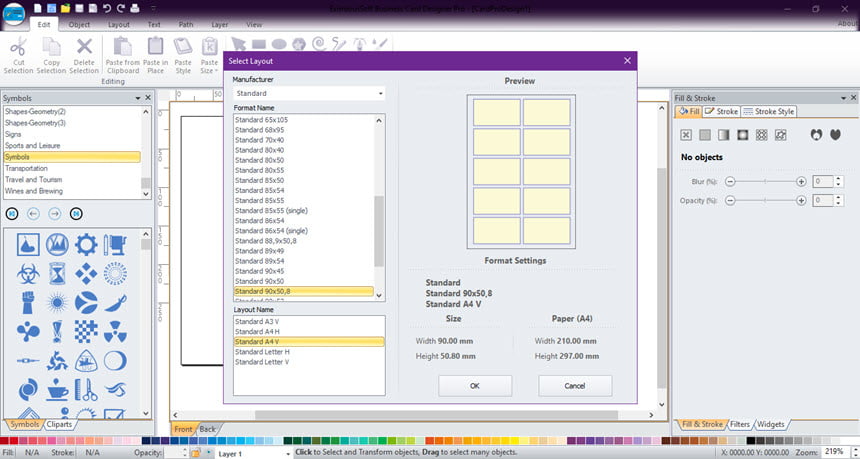Screen dimensions: 860x459
Task: Select the ellipse shape tool
Action: pyautogui.click(x=279, y=44)
